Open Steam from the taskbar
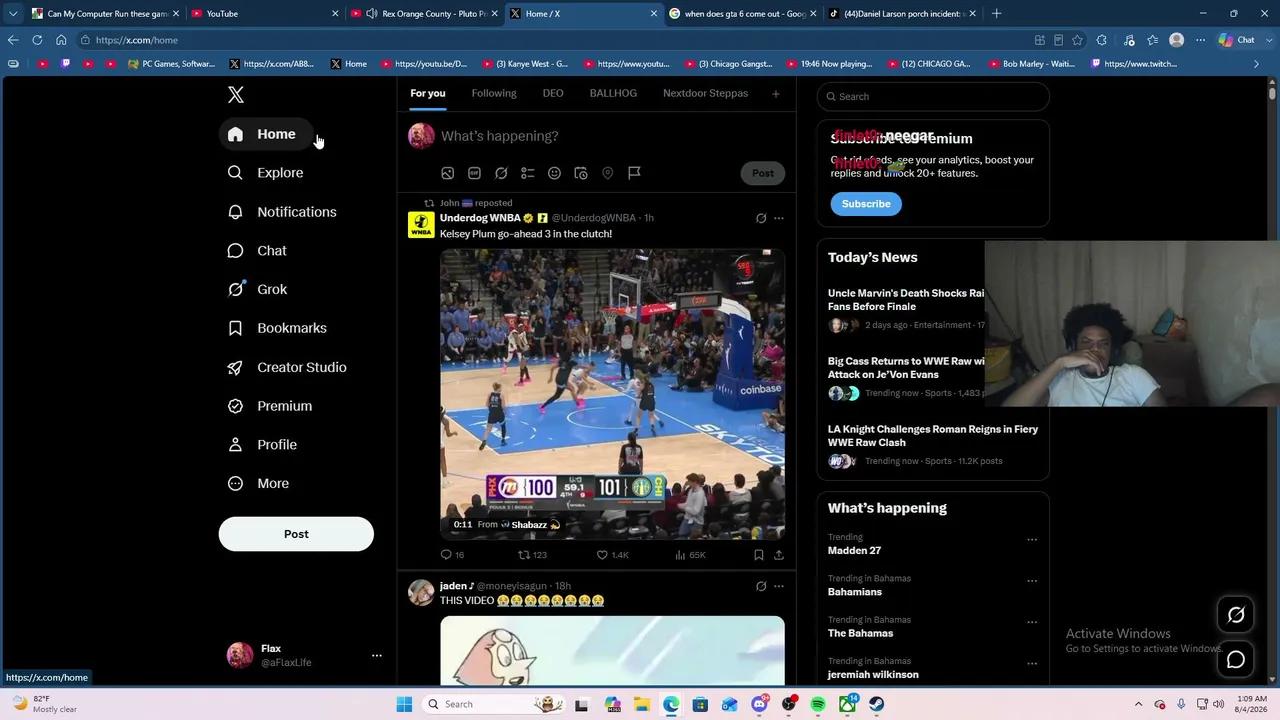This screenshot has width=1280, height=720. (876, 704)
